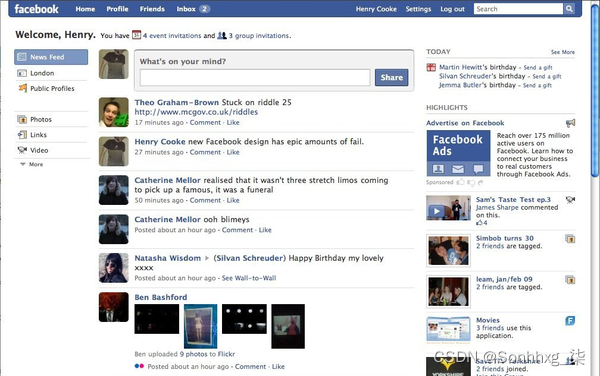This screenshot has width=600, height=376.
Task: Open Theo Graham-Brown's profile picture
Action: [x=114, y=112]
